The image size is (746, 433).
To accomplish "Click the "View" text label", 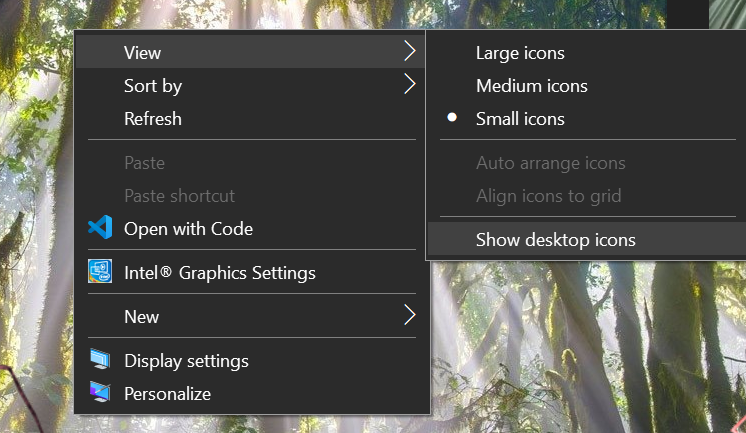I will [142, 53].
